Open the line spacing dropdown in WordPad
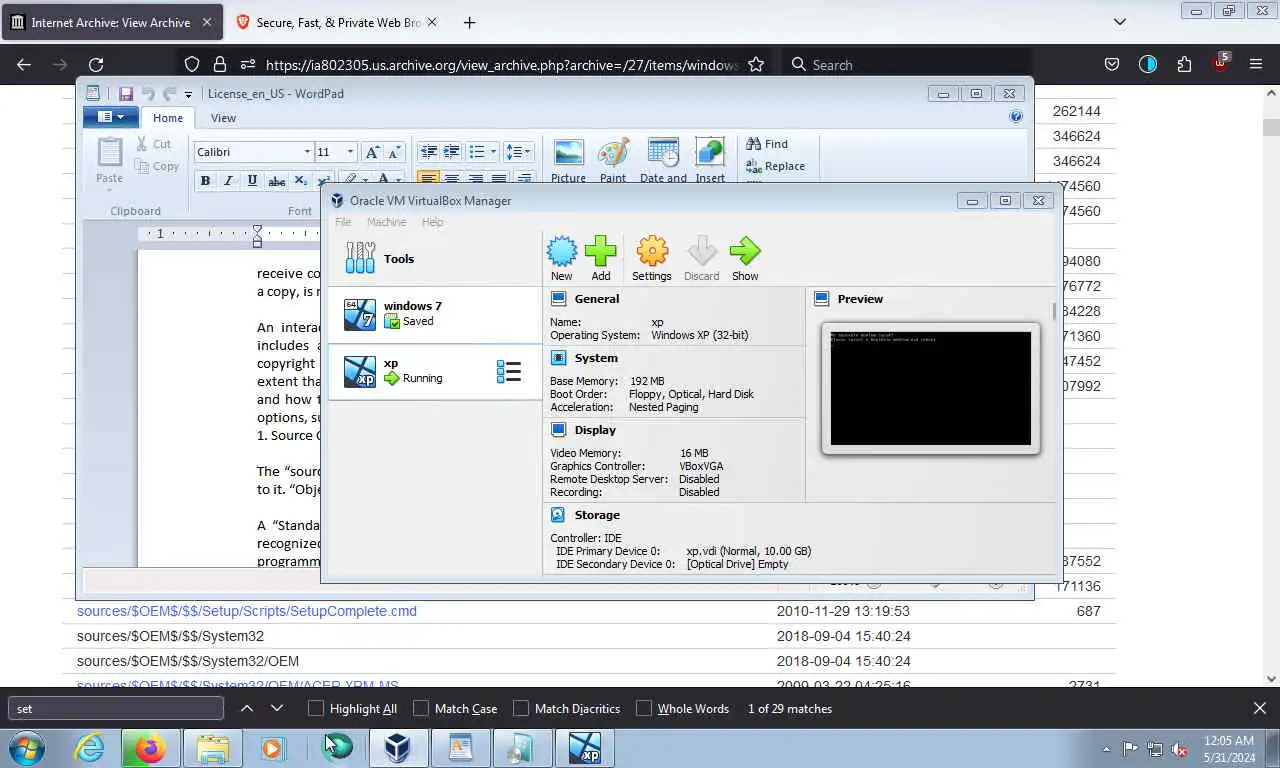Screen dimensions: 1280x768 pyautogui.click(x=518, y=152)
